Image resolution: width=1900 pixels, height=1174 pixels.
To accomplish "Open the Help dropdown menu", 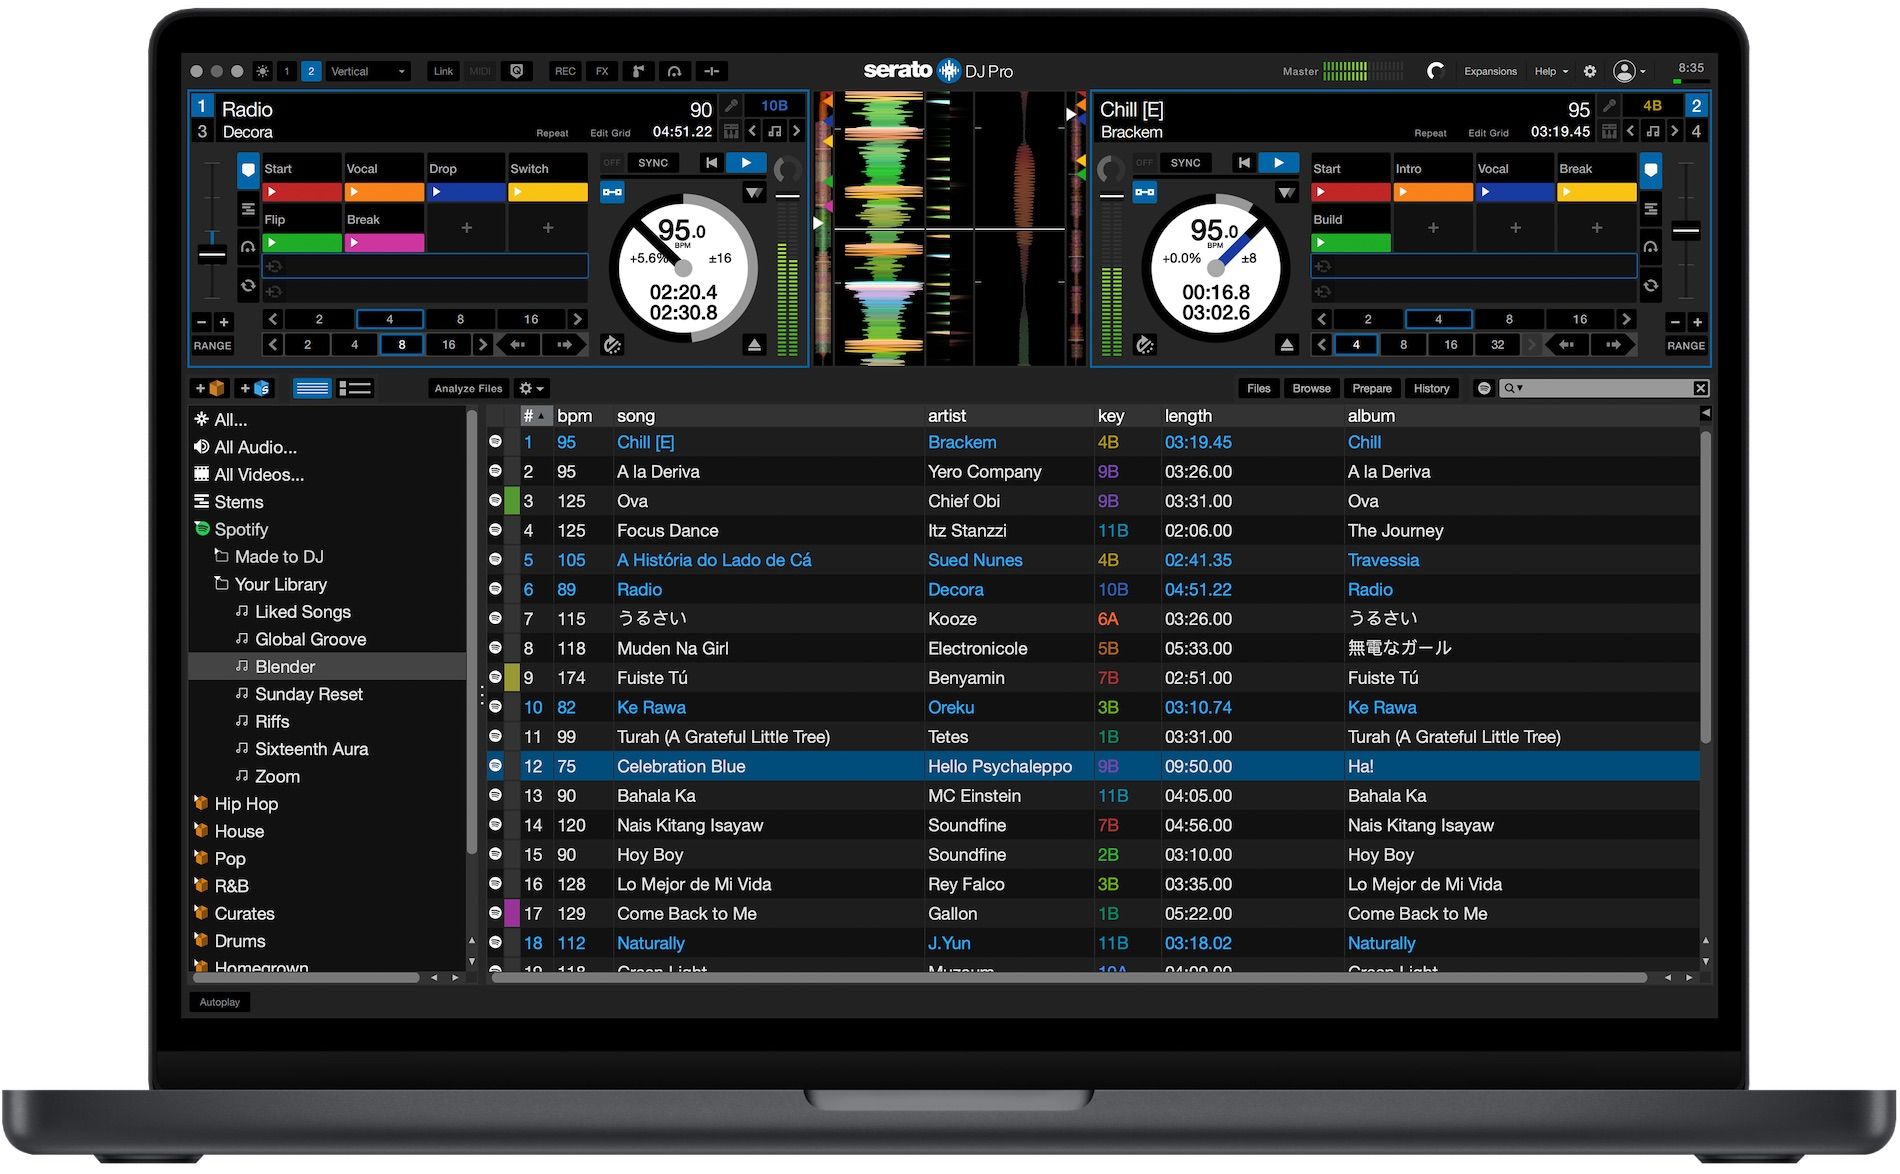I will click(1551, 71).
